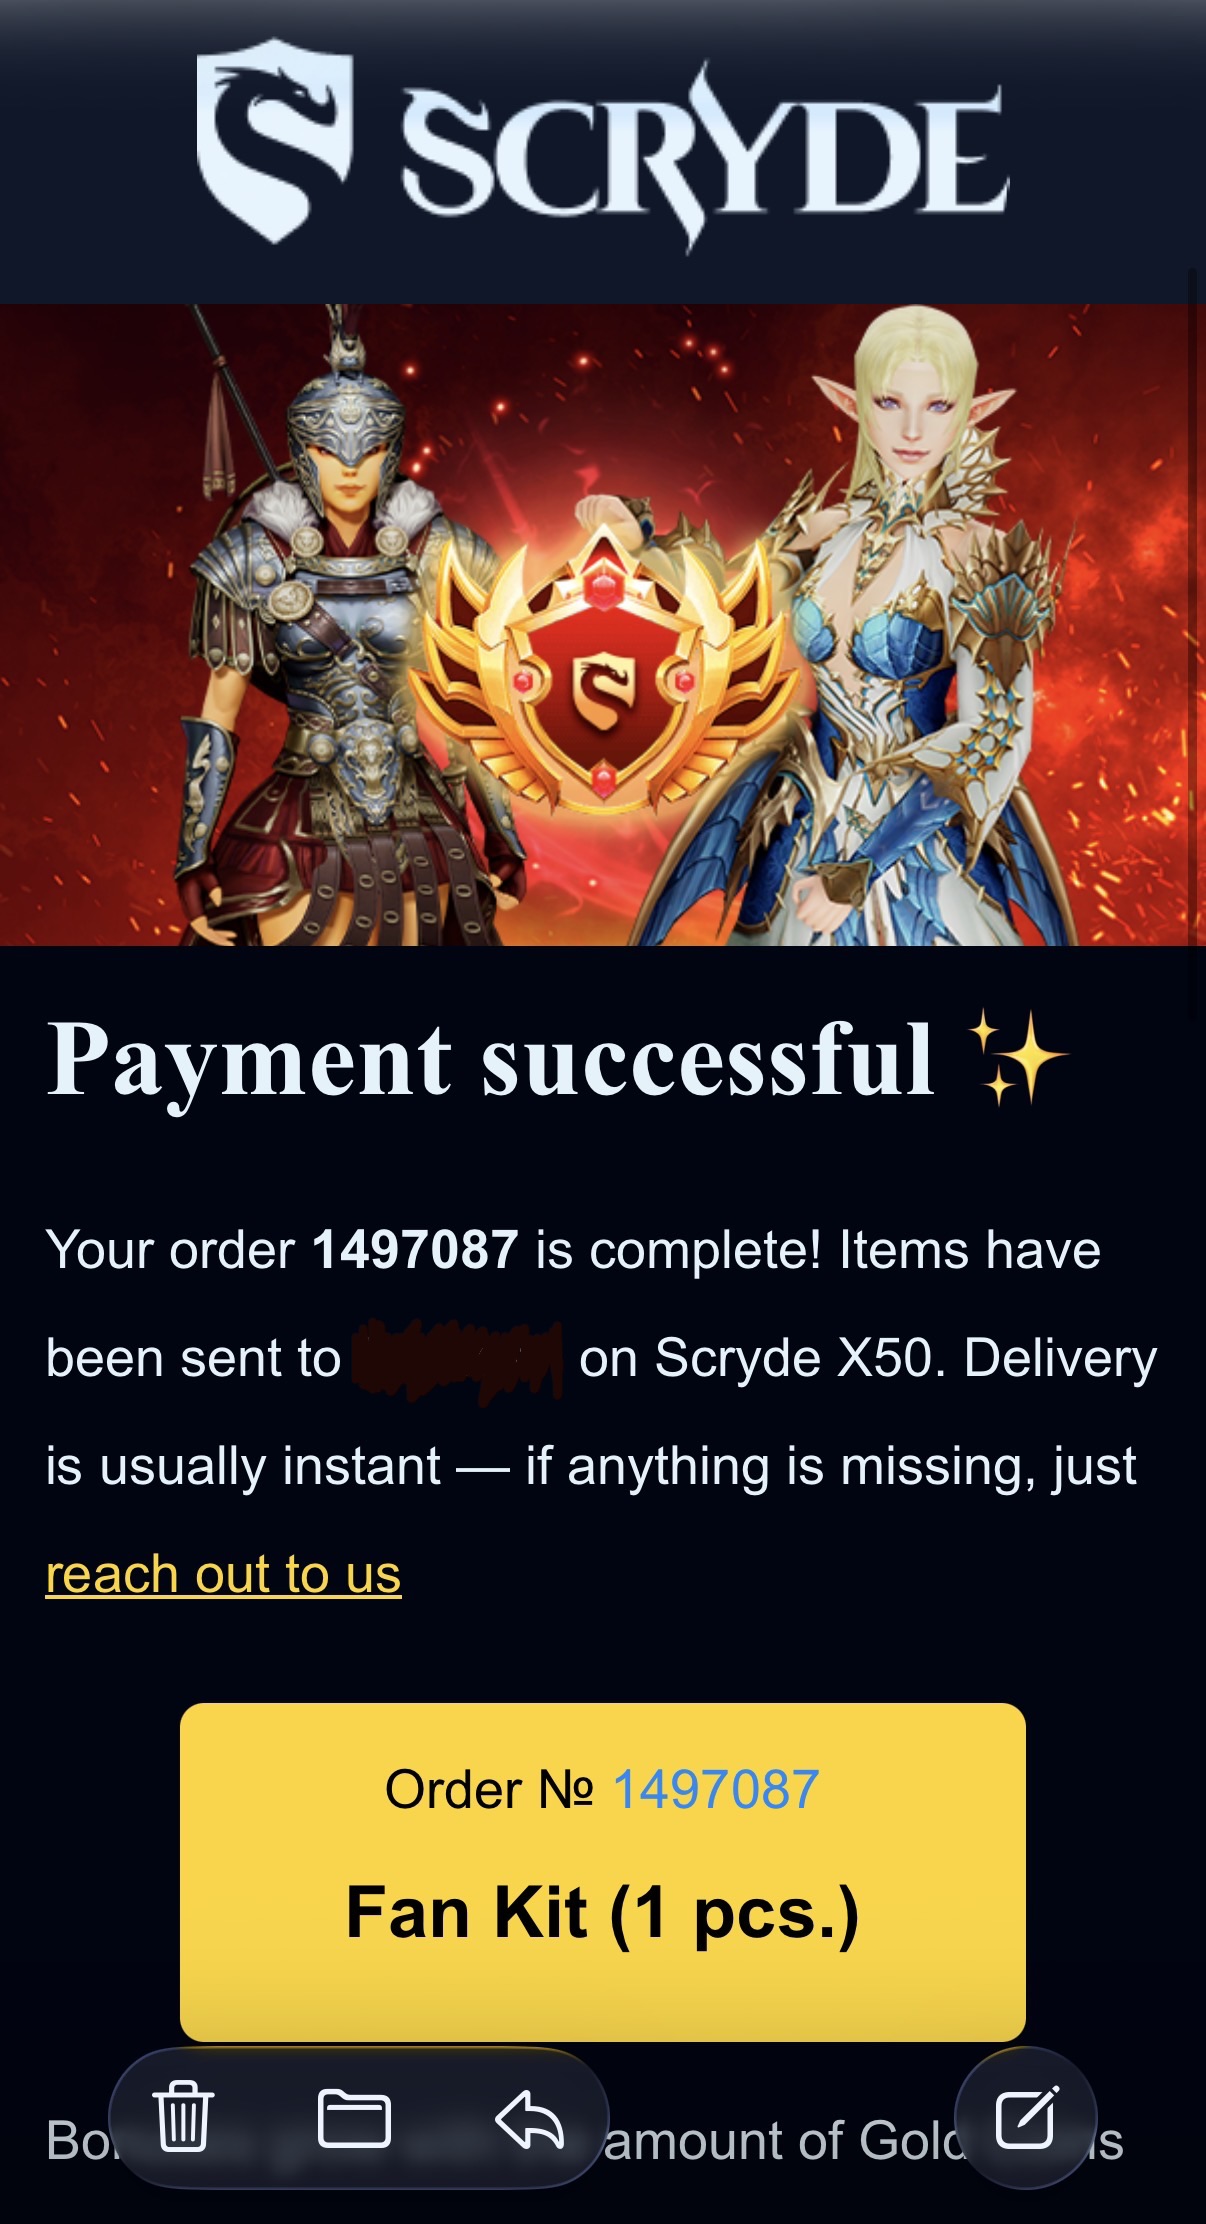1206x2224 pixels.
Task: Open the move-to-folder icon
Action: tap(354, 2118)
